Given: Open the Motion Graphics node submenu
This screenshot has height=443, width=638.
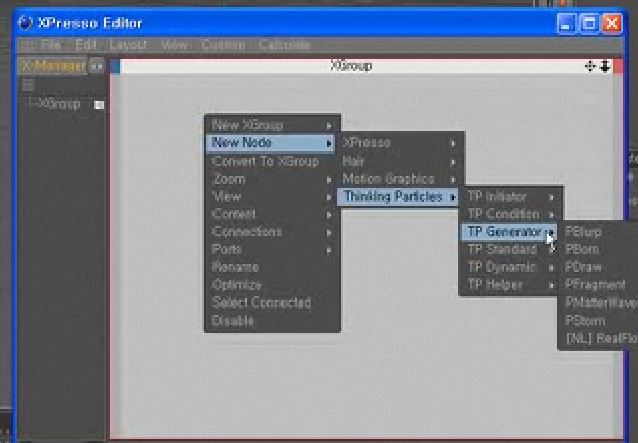Looking at the screenshot, I should [400, 179].
